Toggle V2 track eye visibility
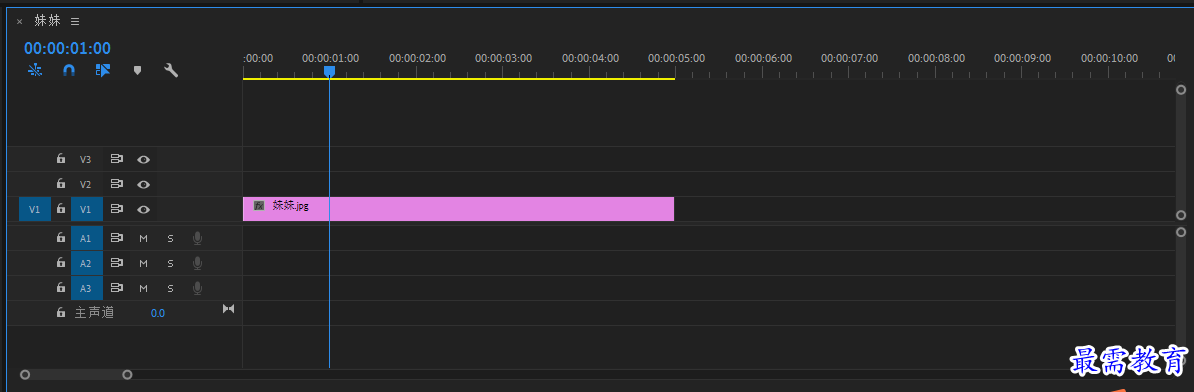Viewport: 1194px width, 392px height. 143,184
